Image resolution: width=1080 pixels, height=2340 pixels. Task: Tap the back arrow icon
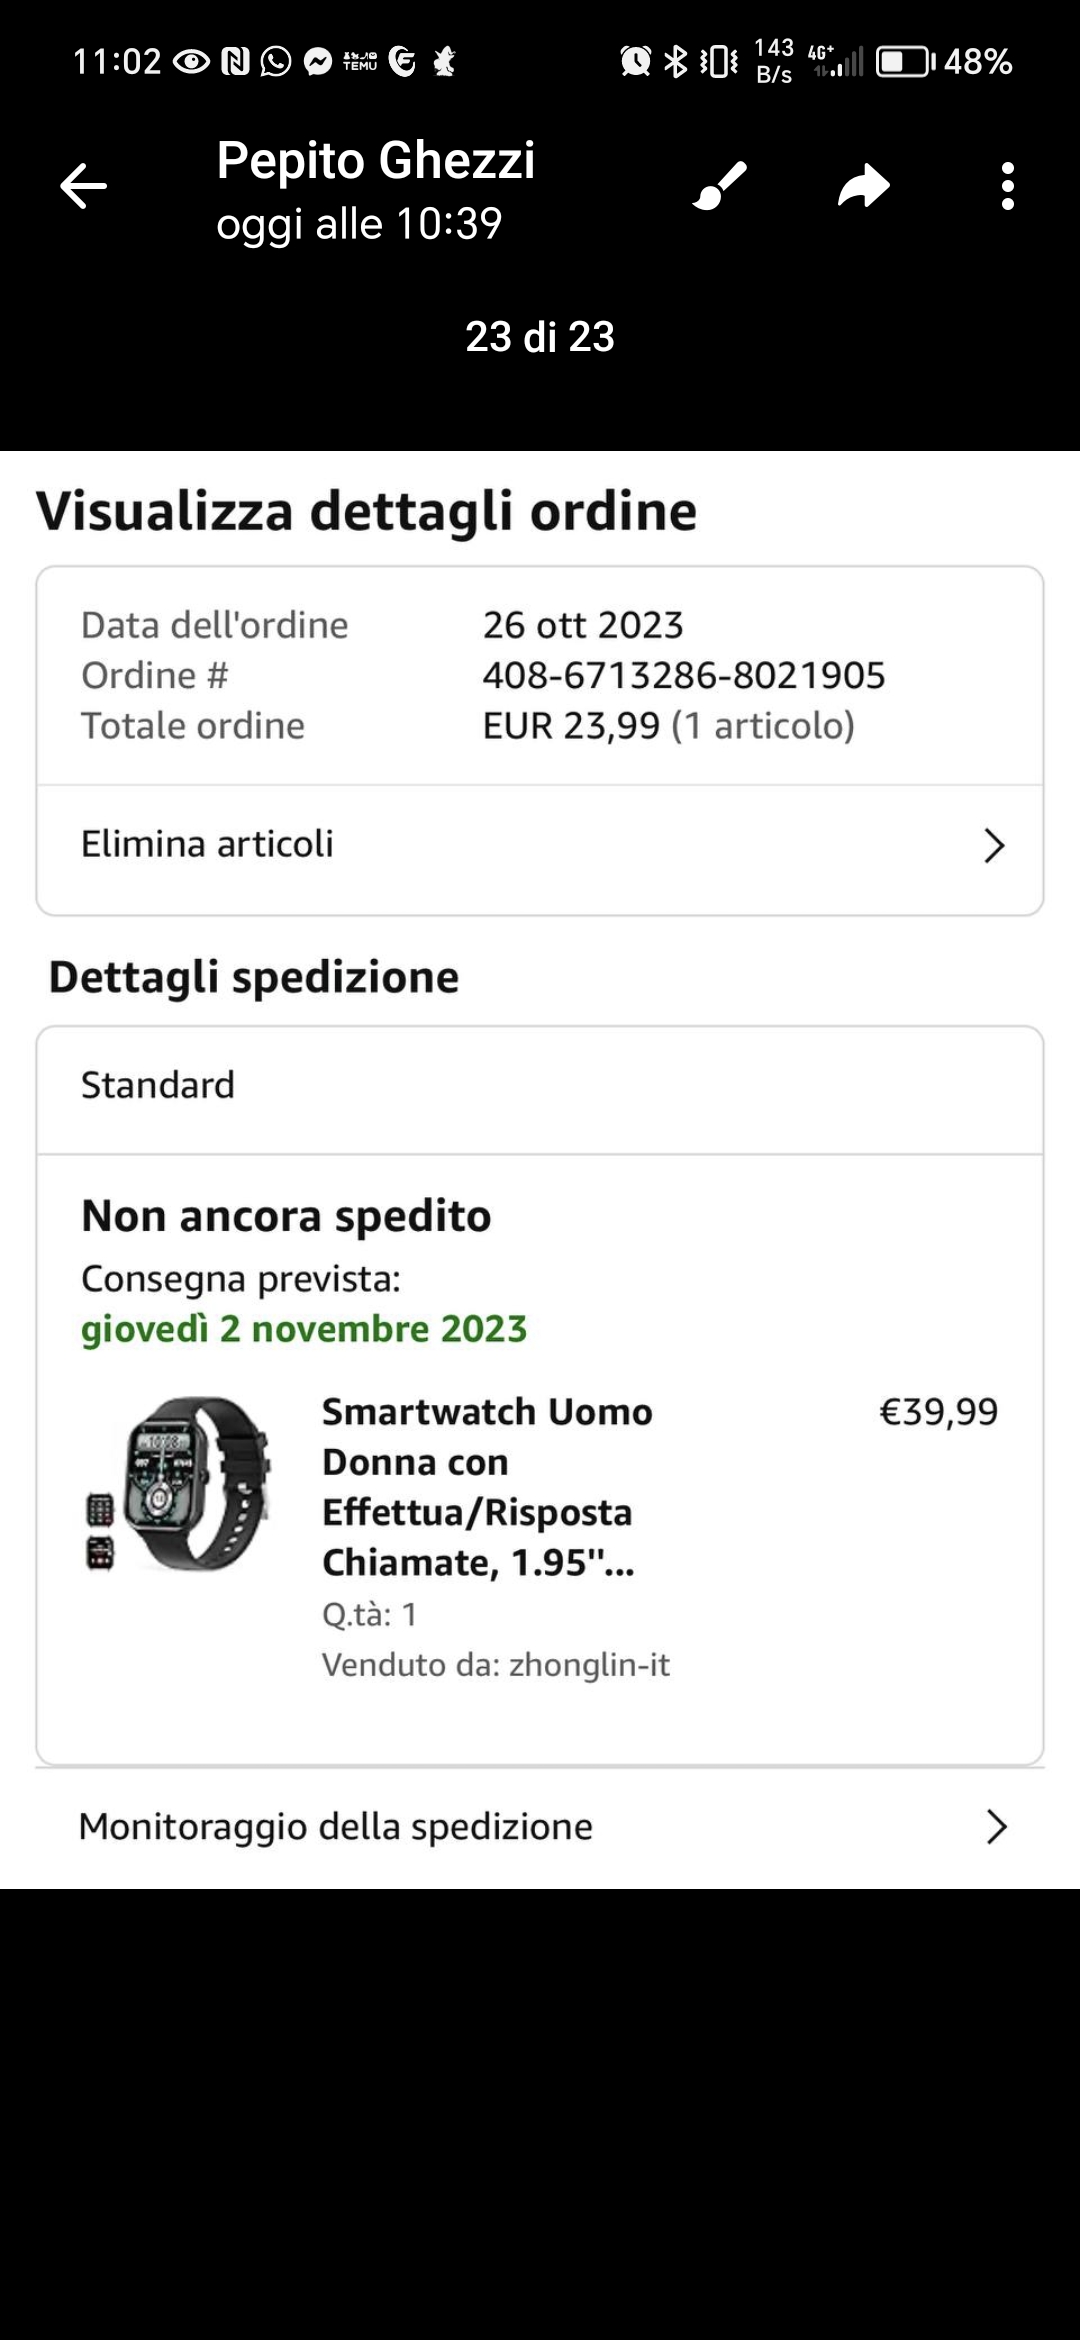tap(83, 186)
